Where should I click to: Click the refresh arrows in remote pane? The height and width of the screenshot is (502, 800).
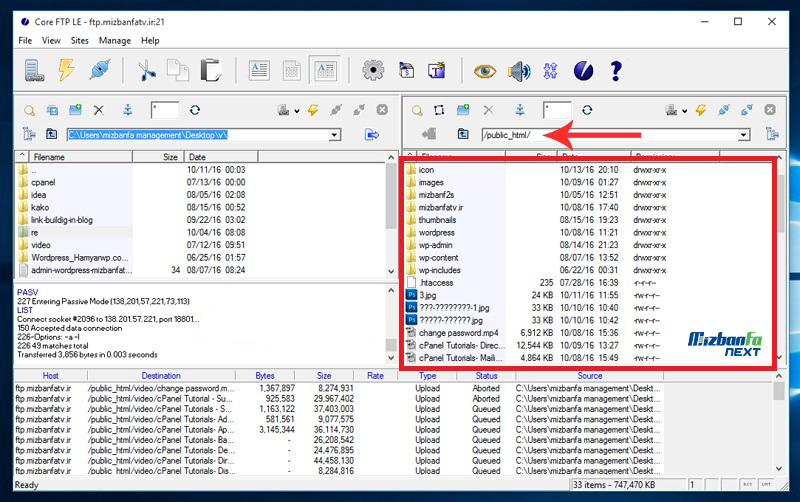coord(587,110)
